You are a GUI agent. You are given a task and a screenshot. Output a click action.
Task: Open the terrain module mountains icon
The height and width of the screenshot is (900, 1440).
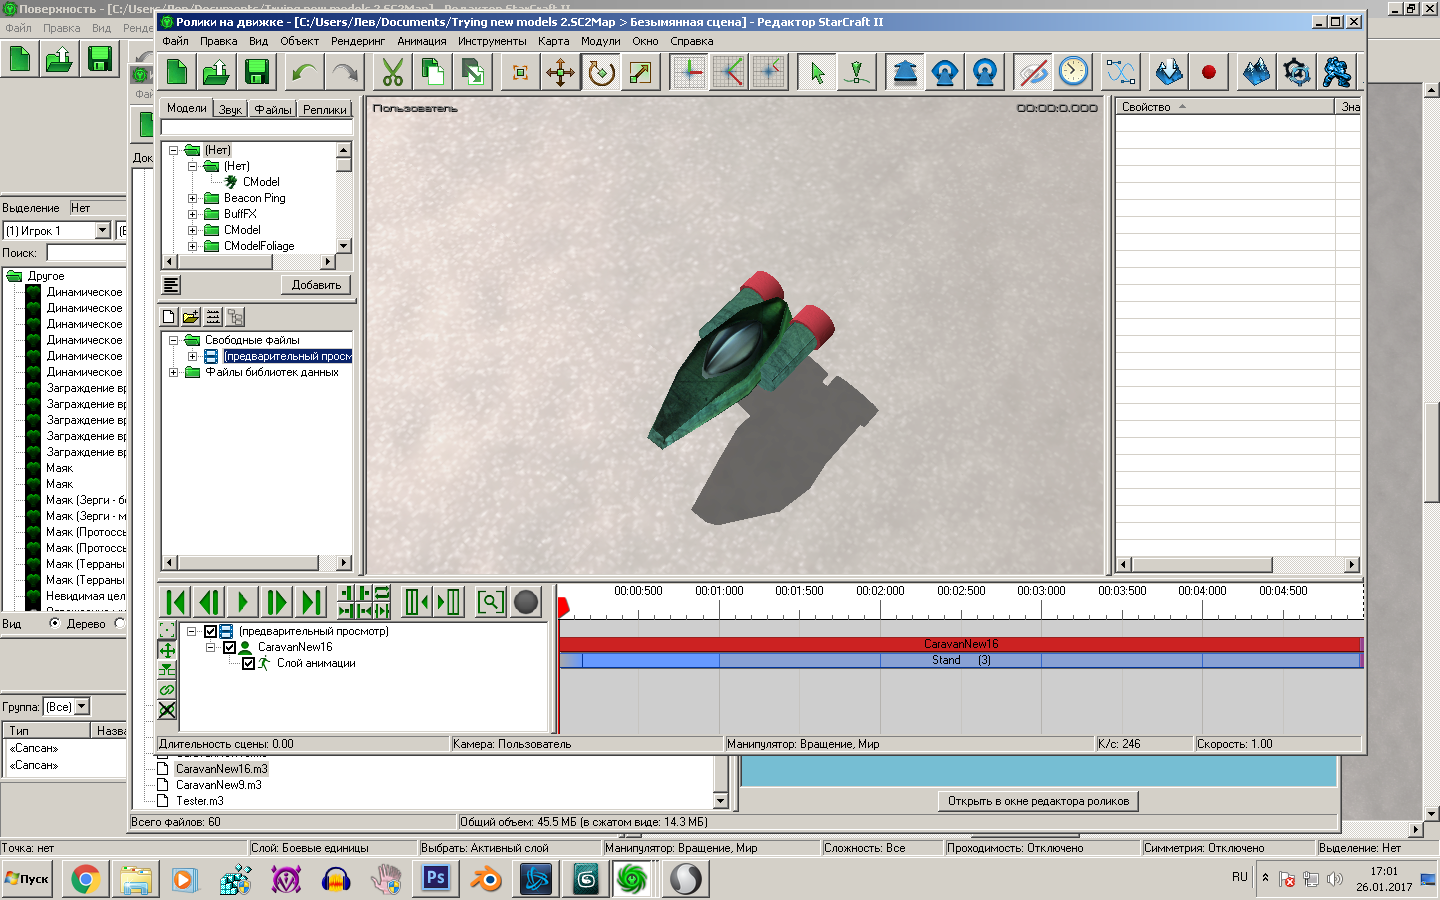pyautogui.click(x=1256, y=72)
